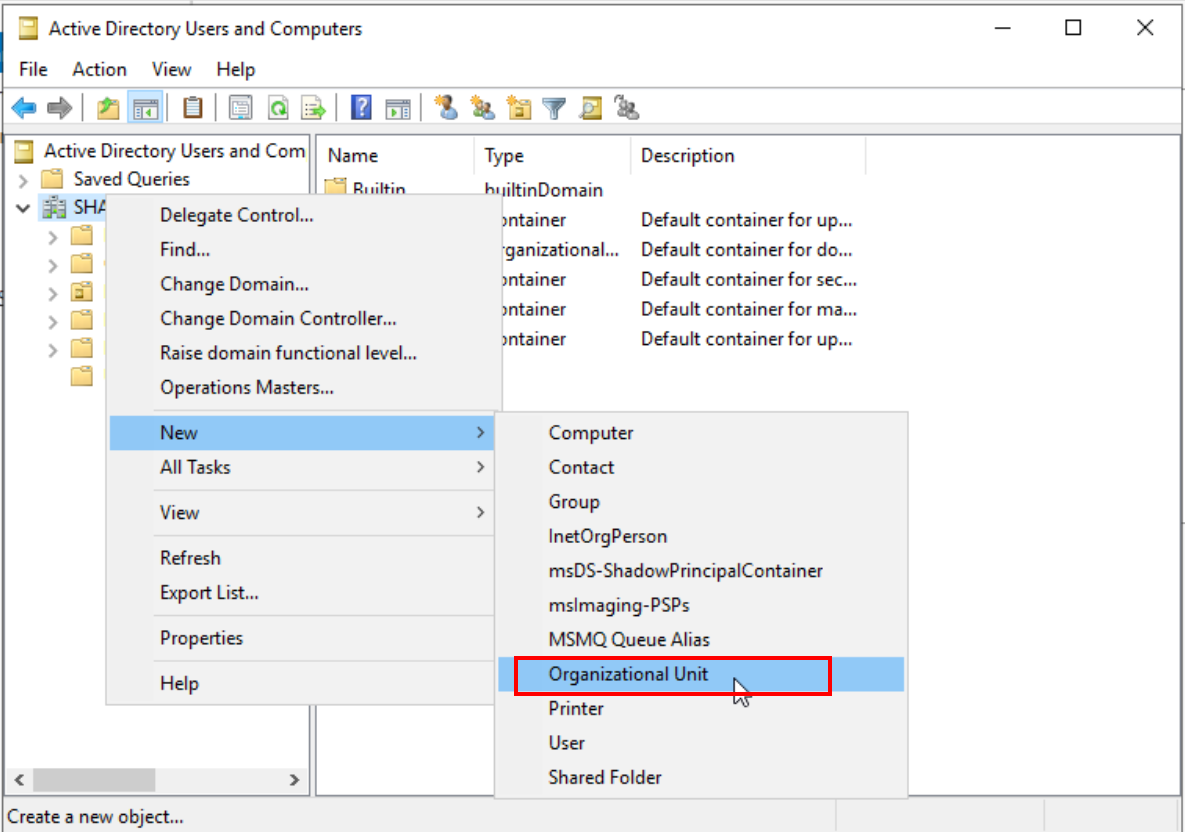The width and height of the screenshot is (1185, 832).
Task: Click the tree pane's scroll-right arrow
Action: point(294,780)
